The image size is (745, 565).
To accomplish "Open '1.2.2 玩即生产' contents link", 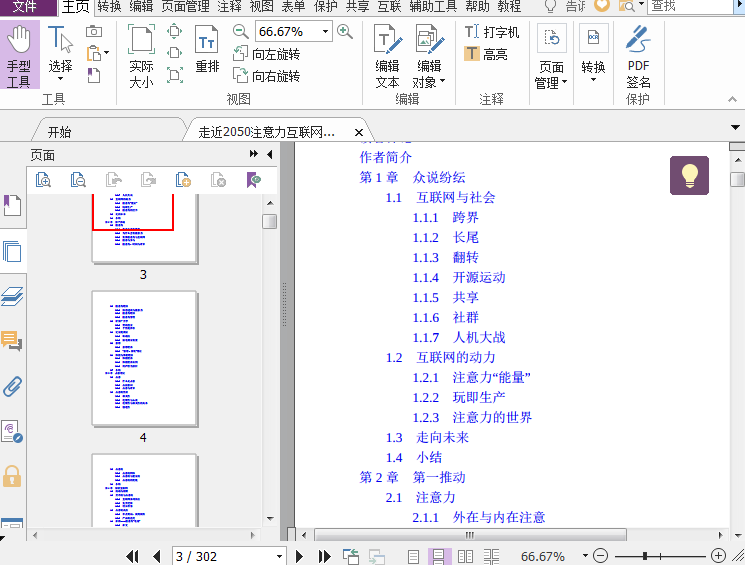I will pyautogui.click(x=458, y=397).
